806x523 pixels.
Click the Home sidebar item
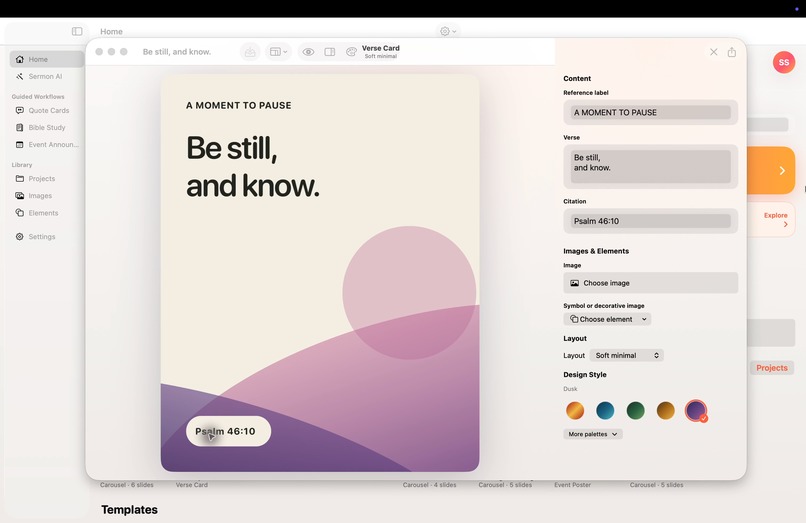click(x=47, y=59)
